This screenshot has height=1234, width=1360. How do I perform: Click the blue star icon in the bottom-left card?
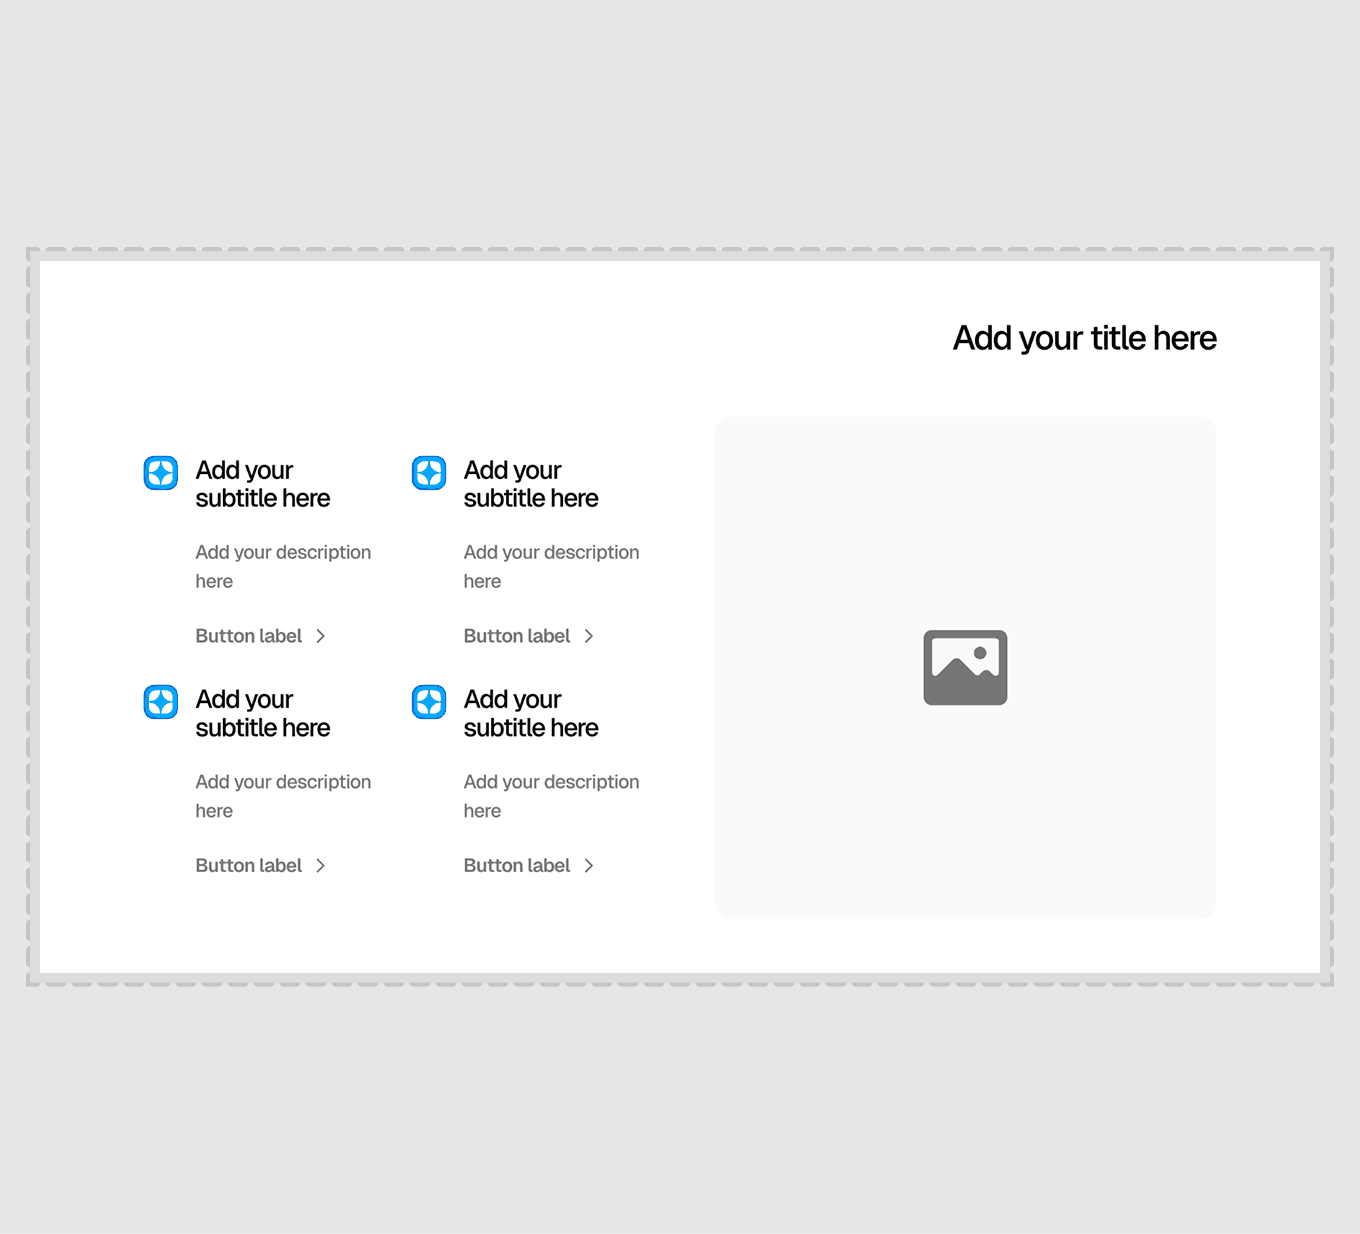(x=161, y=702)
